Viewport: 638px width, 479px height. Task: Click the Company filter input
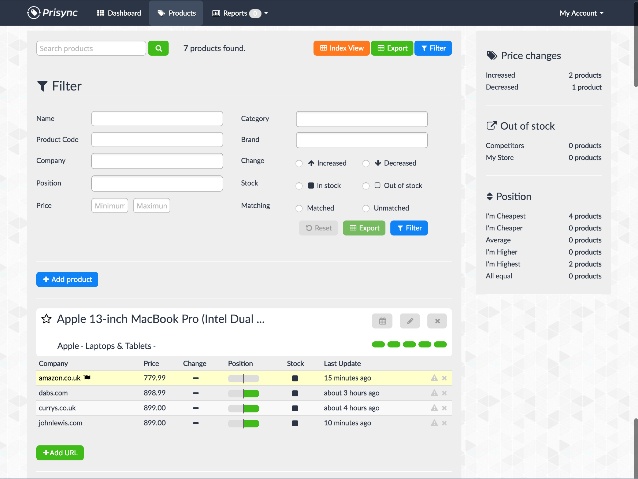[157, 161]
